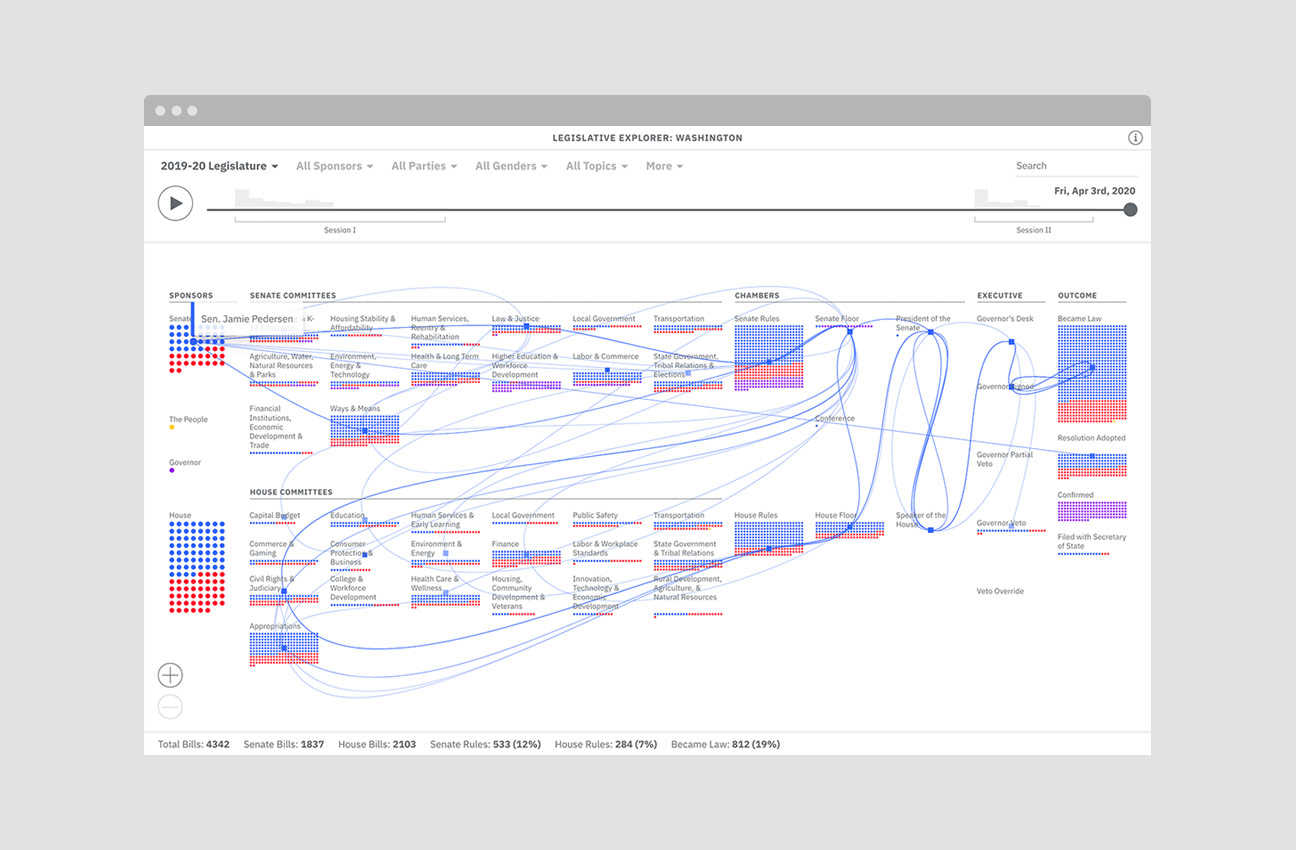Zoom in with the plus button
The height and width of the screenshot is (850, 1296).
click(170, 675)
